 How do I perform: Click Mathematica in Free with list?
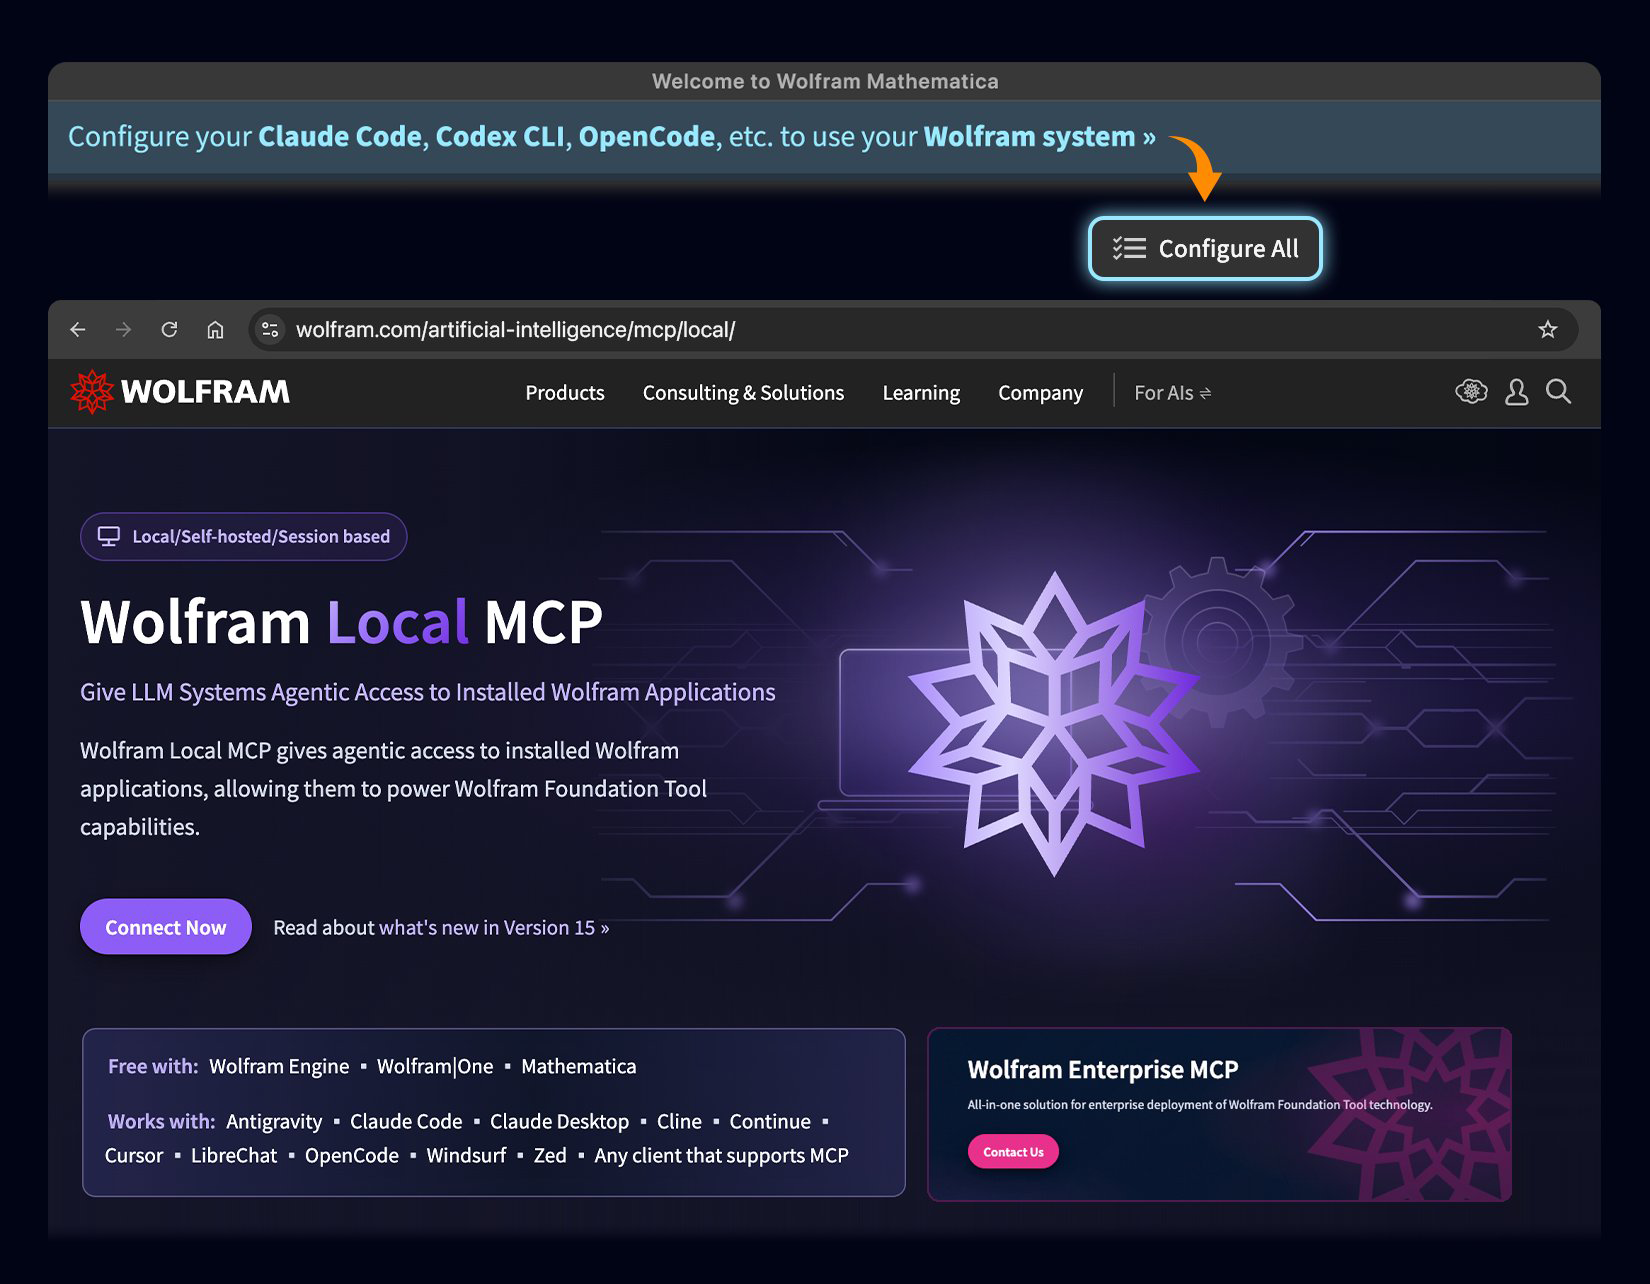pyautogui.click(x=579, y=1067)
